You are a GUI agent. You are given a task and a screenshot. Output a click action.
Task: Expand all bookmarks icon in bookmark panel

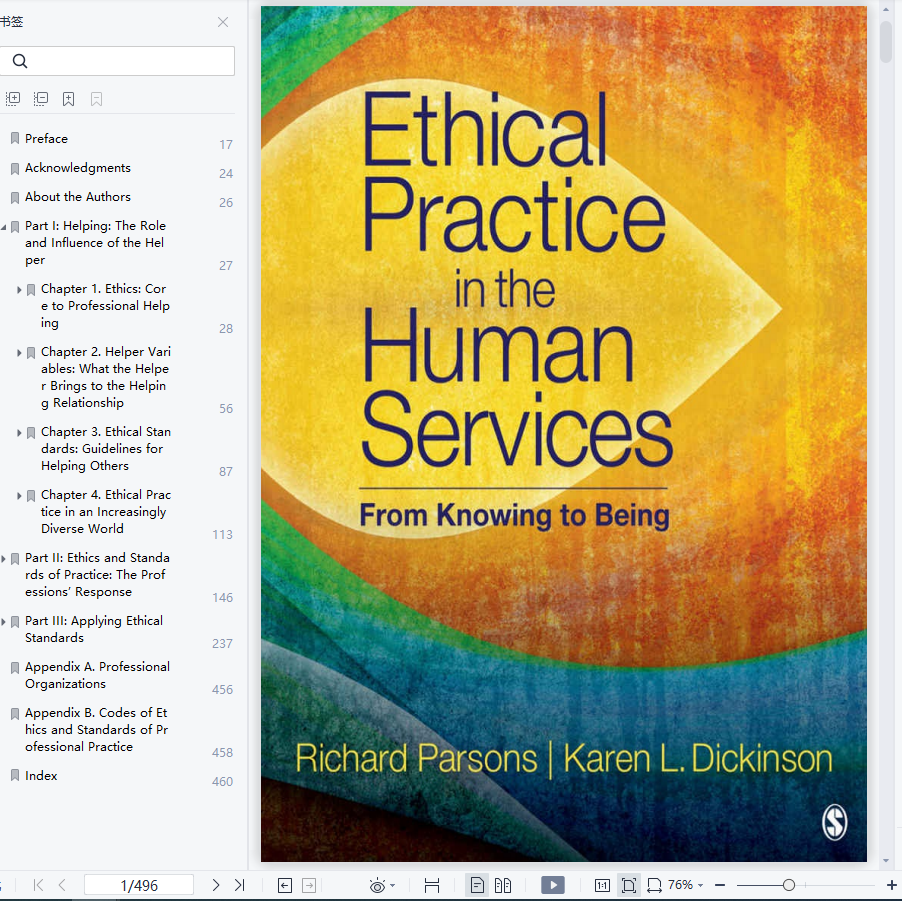[x=13, y=99]
